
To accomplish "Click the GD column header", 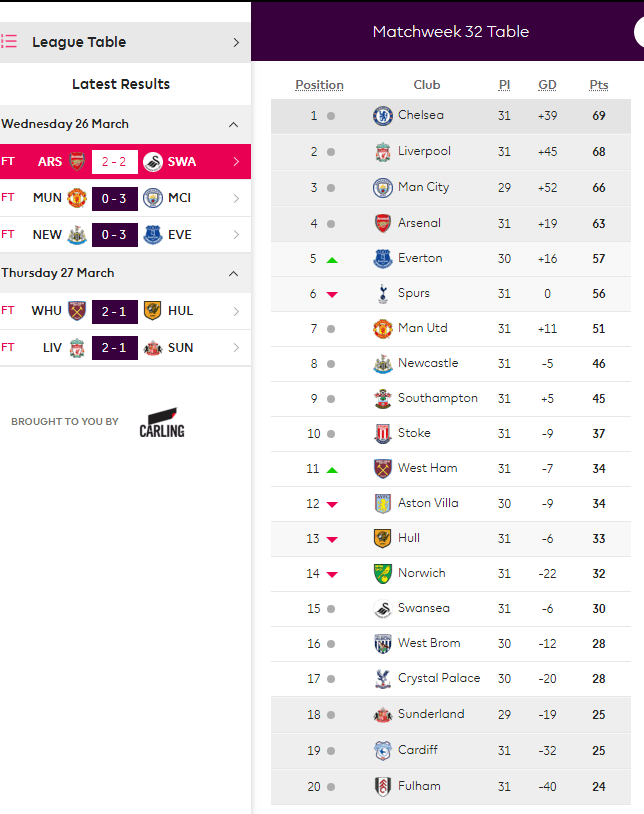I will [x=547, y=85].
